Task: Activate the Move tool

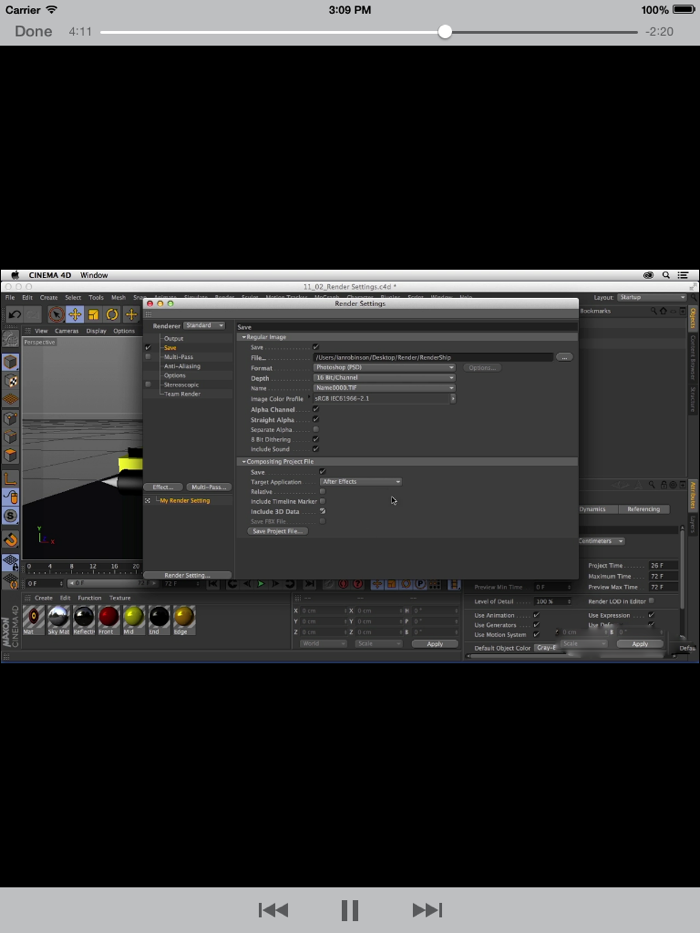Action: pos(75,314)
